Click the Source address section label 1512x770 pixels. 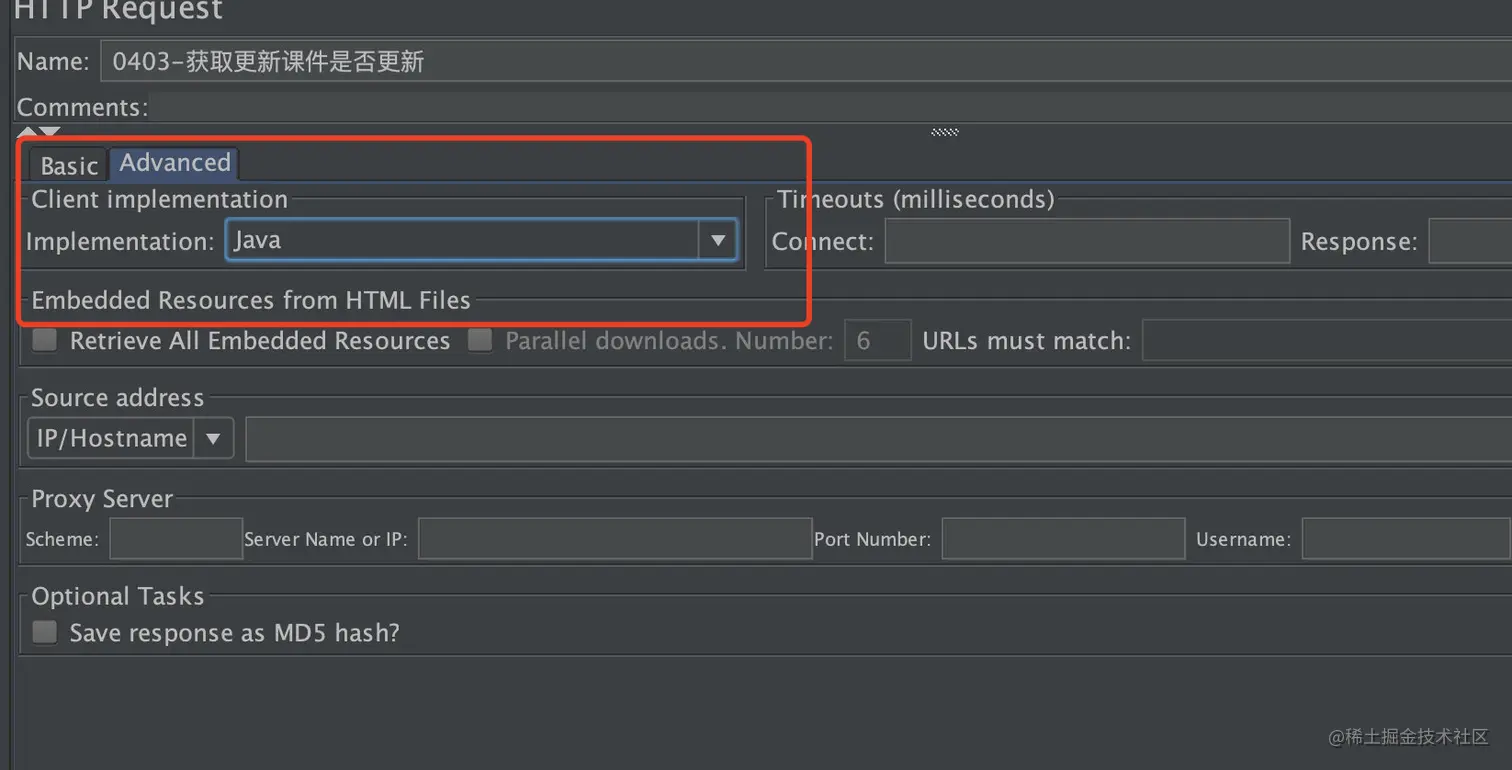point(118,397)
